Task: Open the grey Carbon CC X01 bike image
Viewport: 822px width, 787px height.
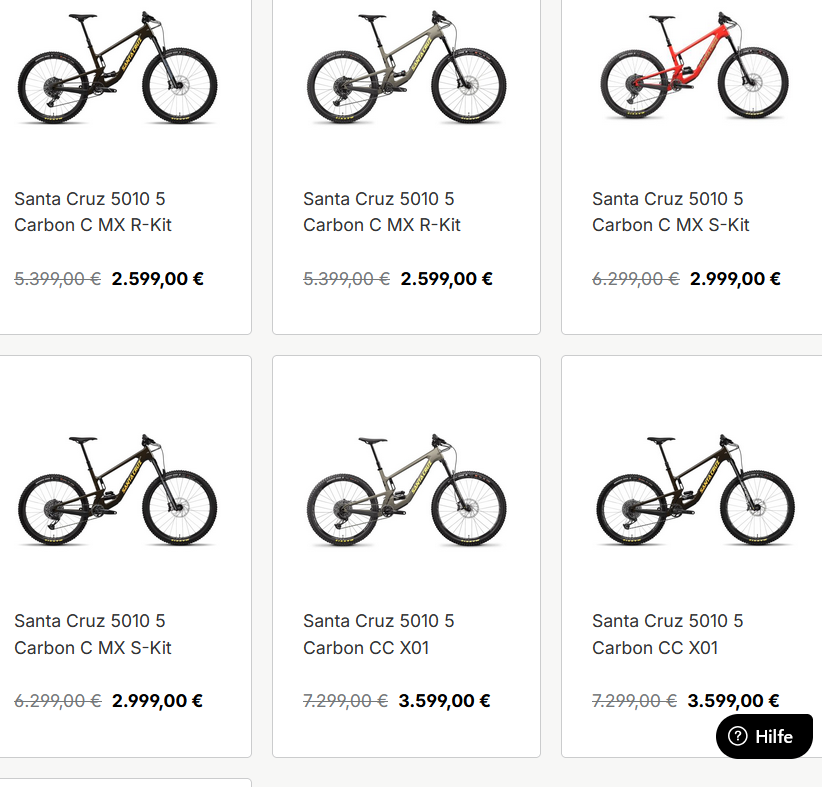Action: pyautogui.click(x=406, y=491)
